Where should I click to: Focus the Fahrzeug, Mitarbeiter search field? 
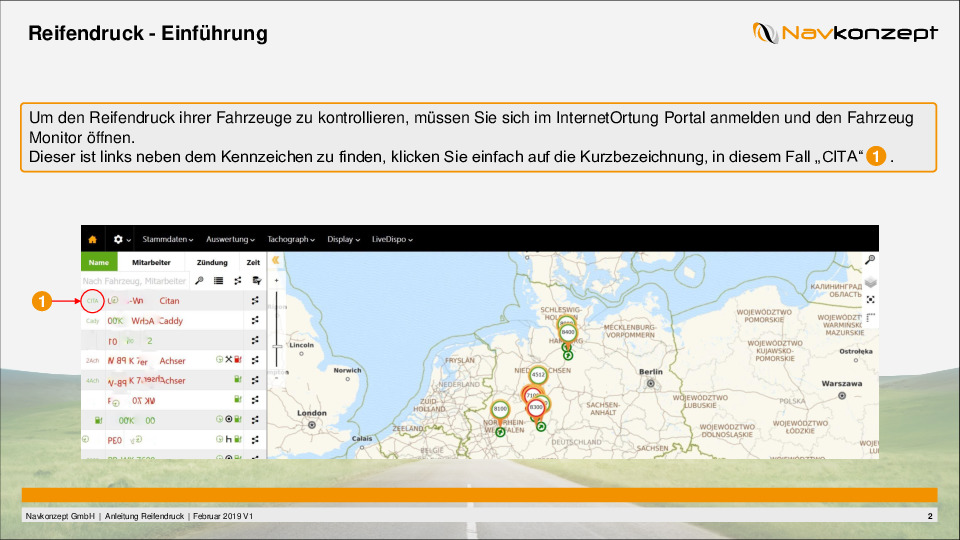click(x=135, y=281)
